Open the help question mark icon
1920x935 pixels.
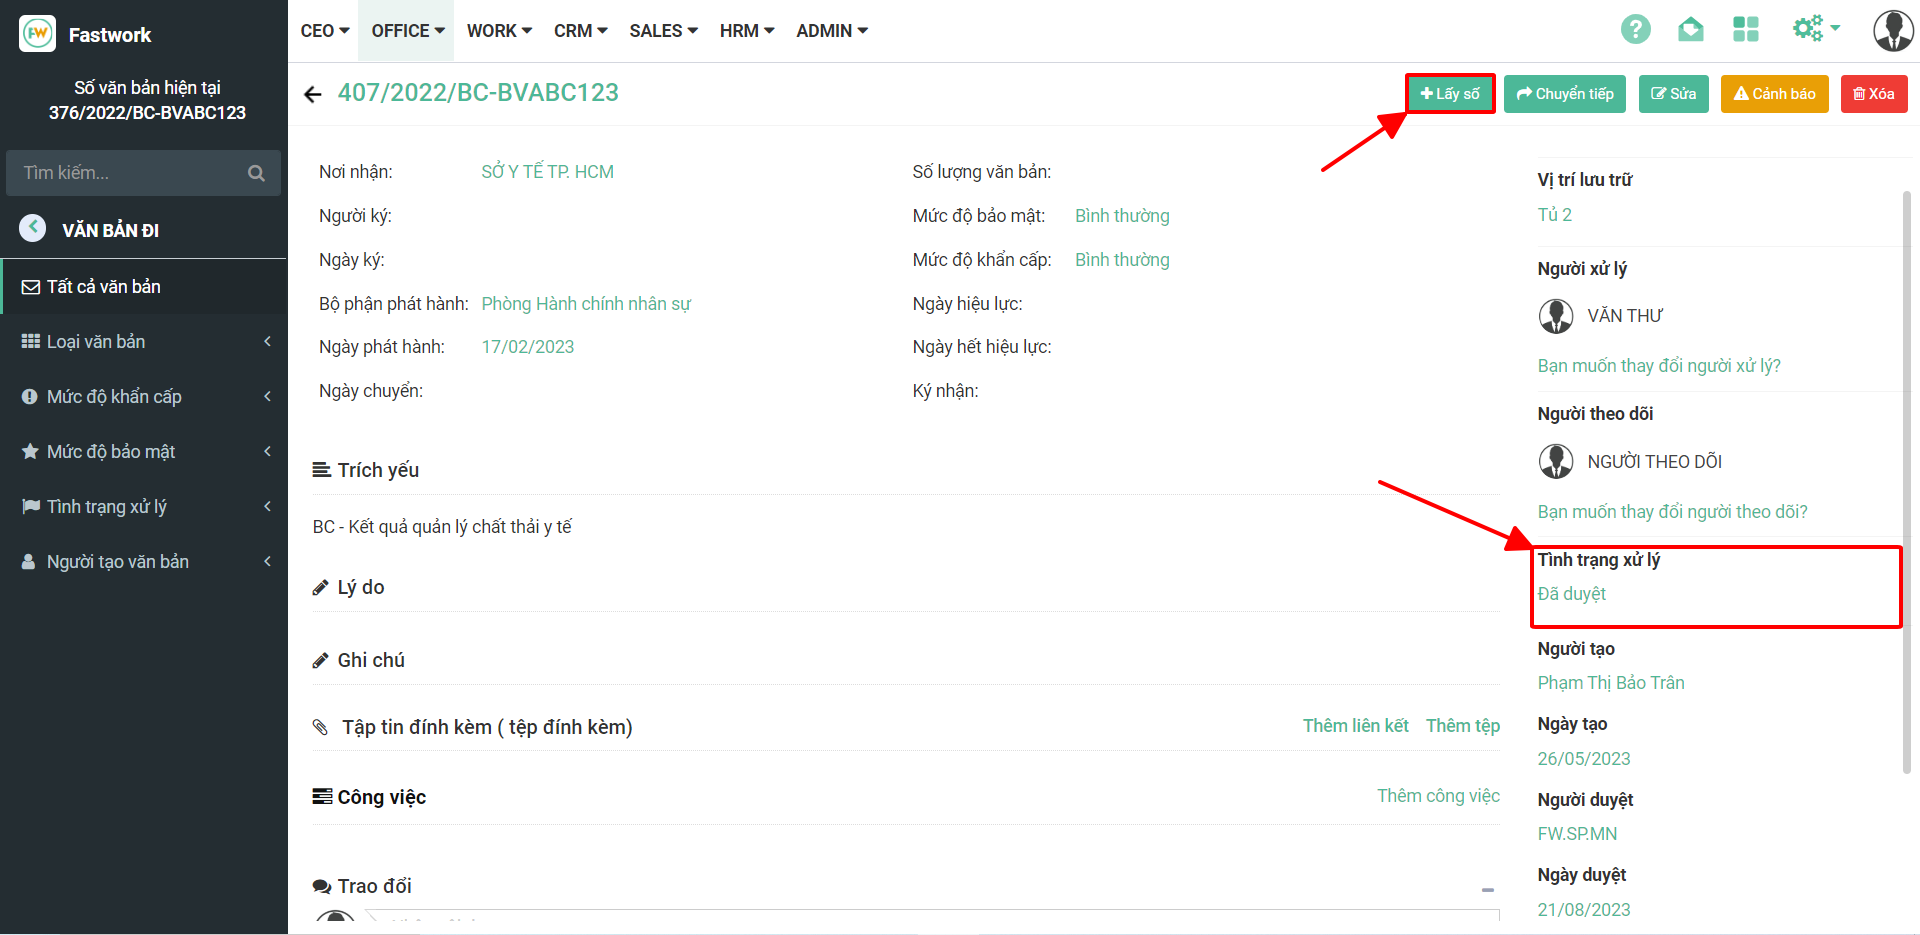pyautogui.click(x=1635, y=29)
